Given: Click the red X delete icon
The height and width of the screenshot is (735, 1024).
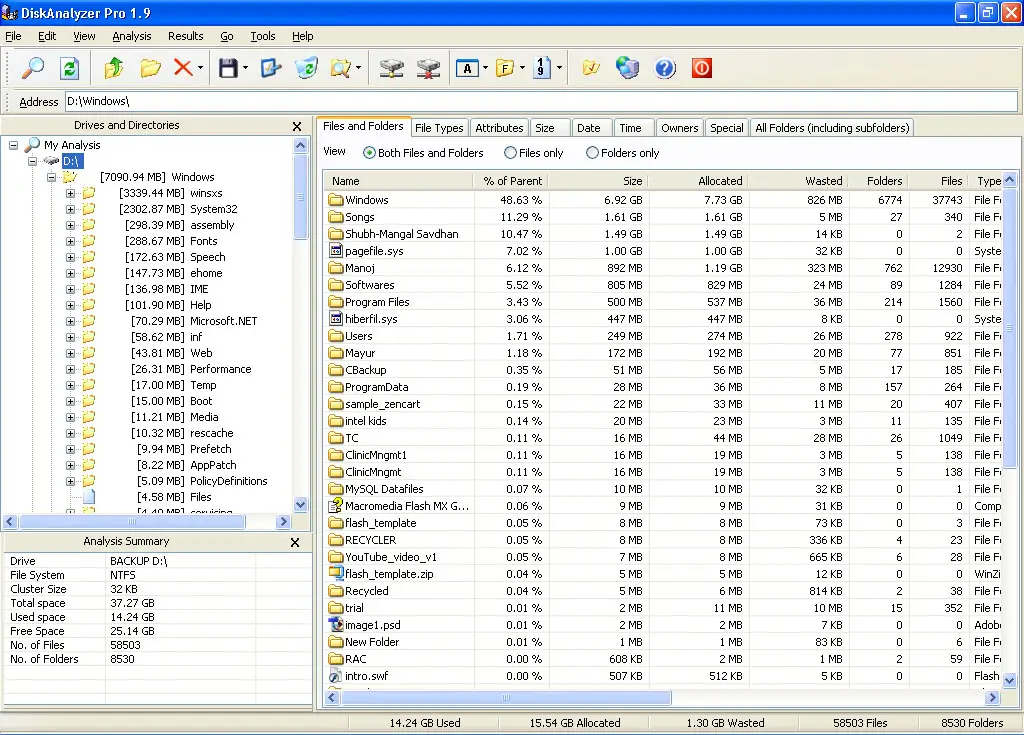Looking at the screenshot, I should [x=183, y=68].
